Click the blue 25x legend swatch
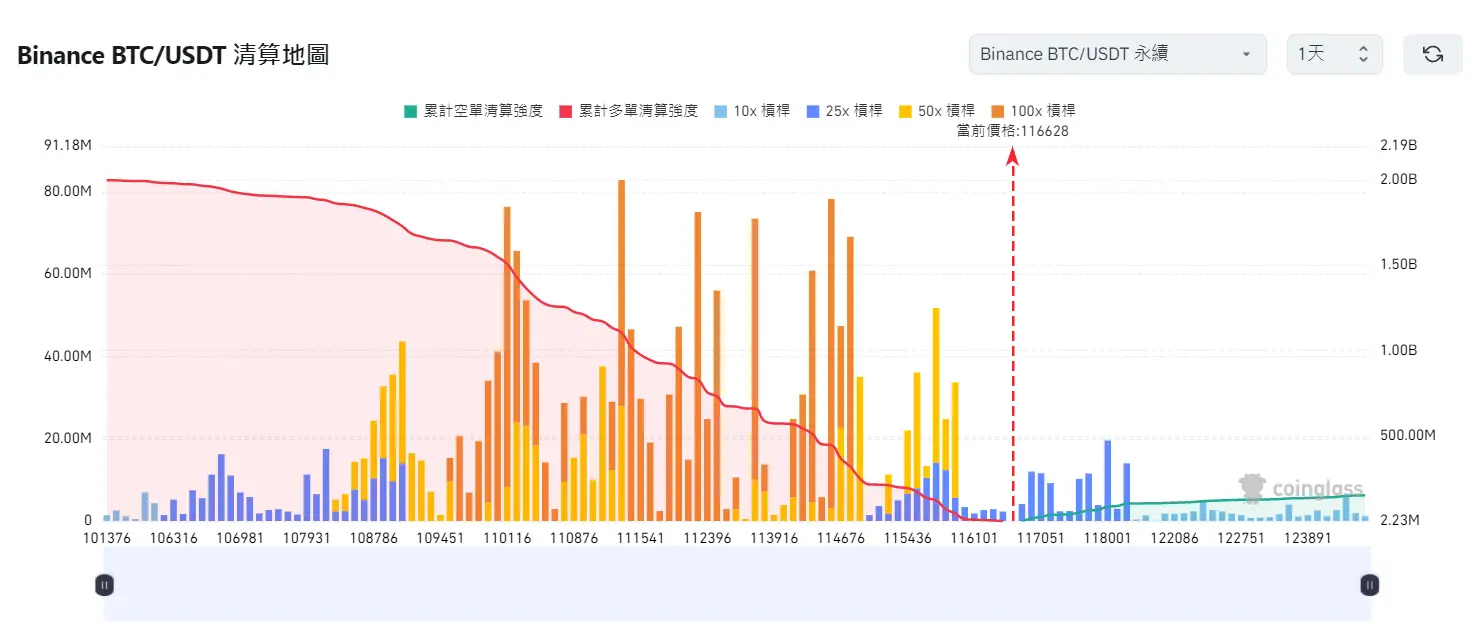 pyautogui.click(x=813, y=111)
